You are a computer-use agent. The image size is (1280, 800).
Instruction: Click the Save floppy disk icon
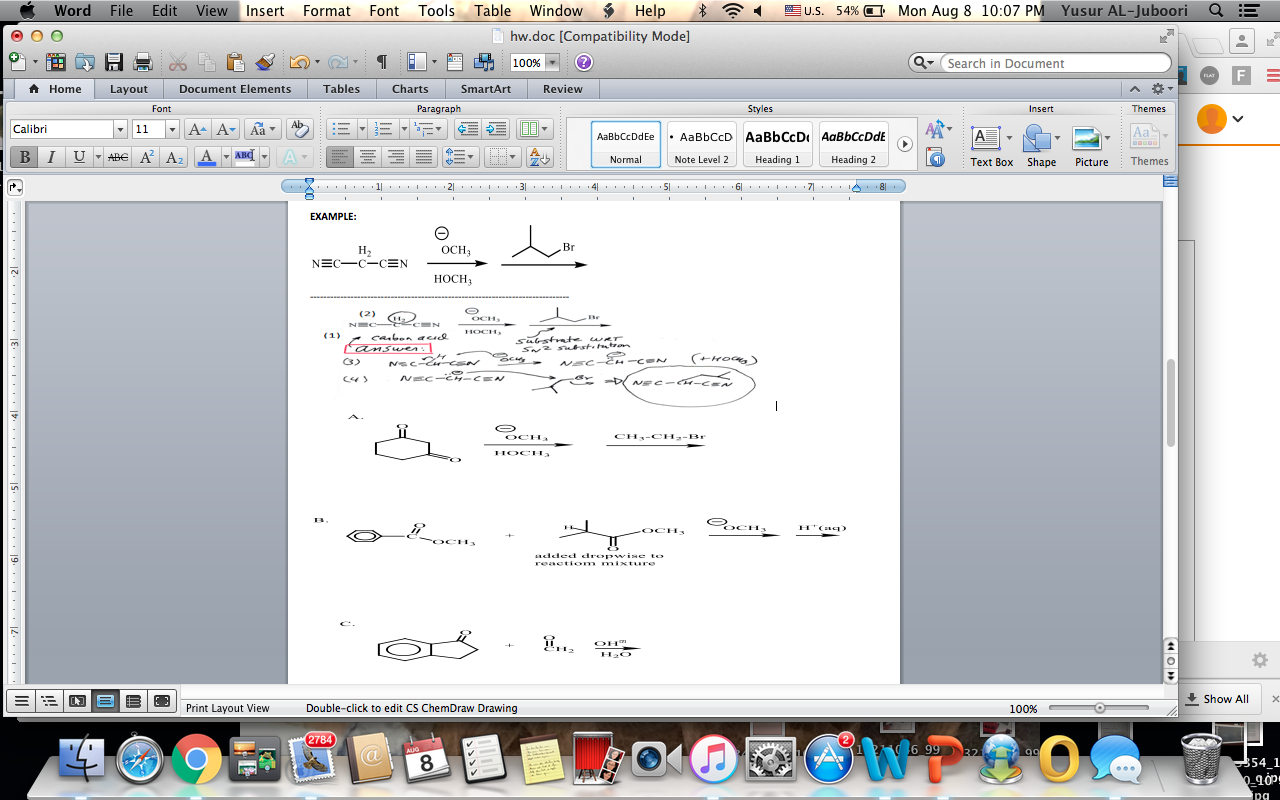tap(113, 62)
